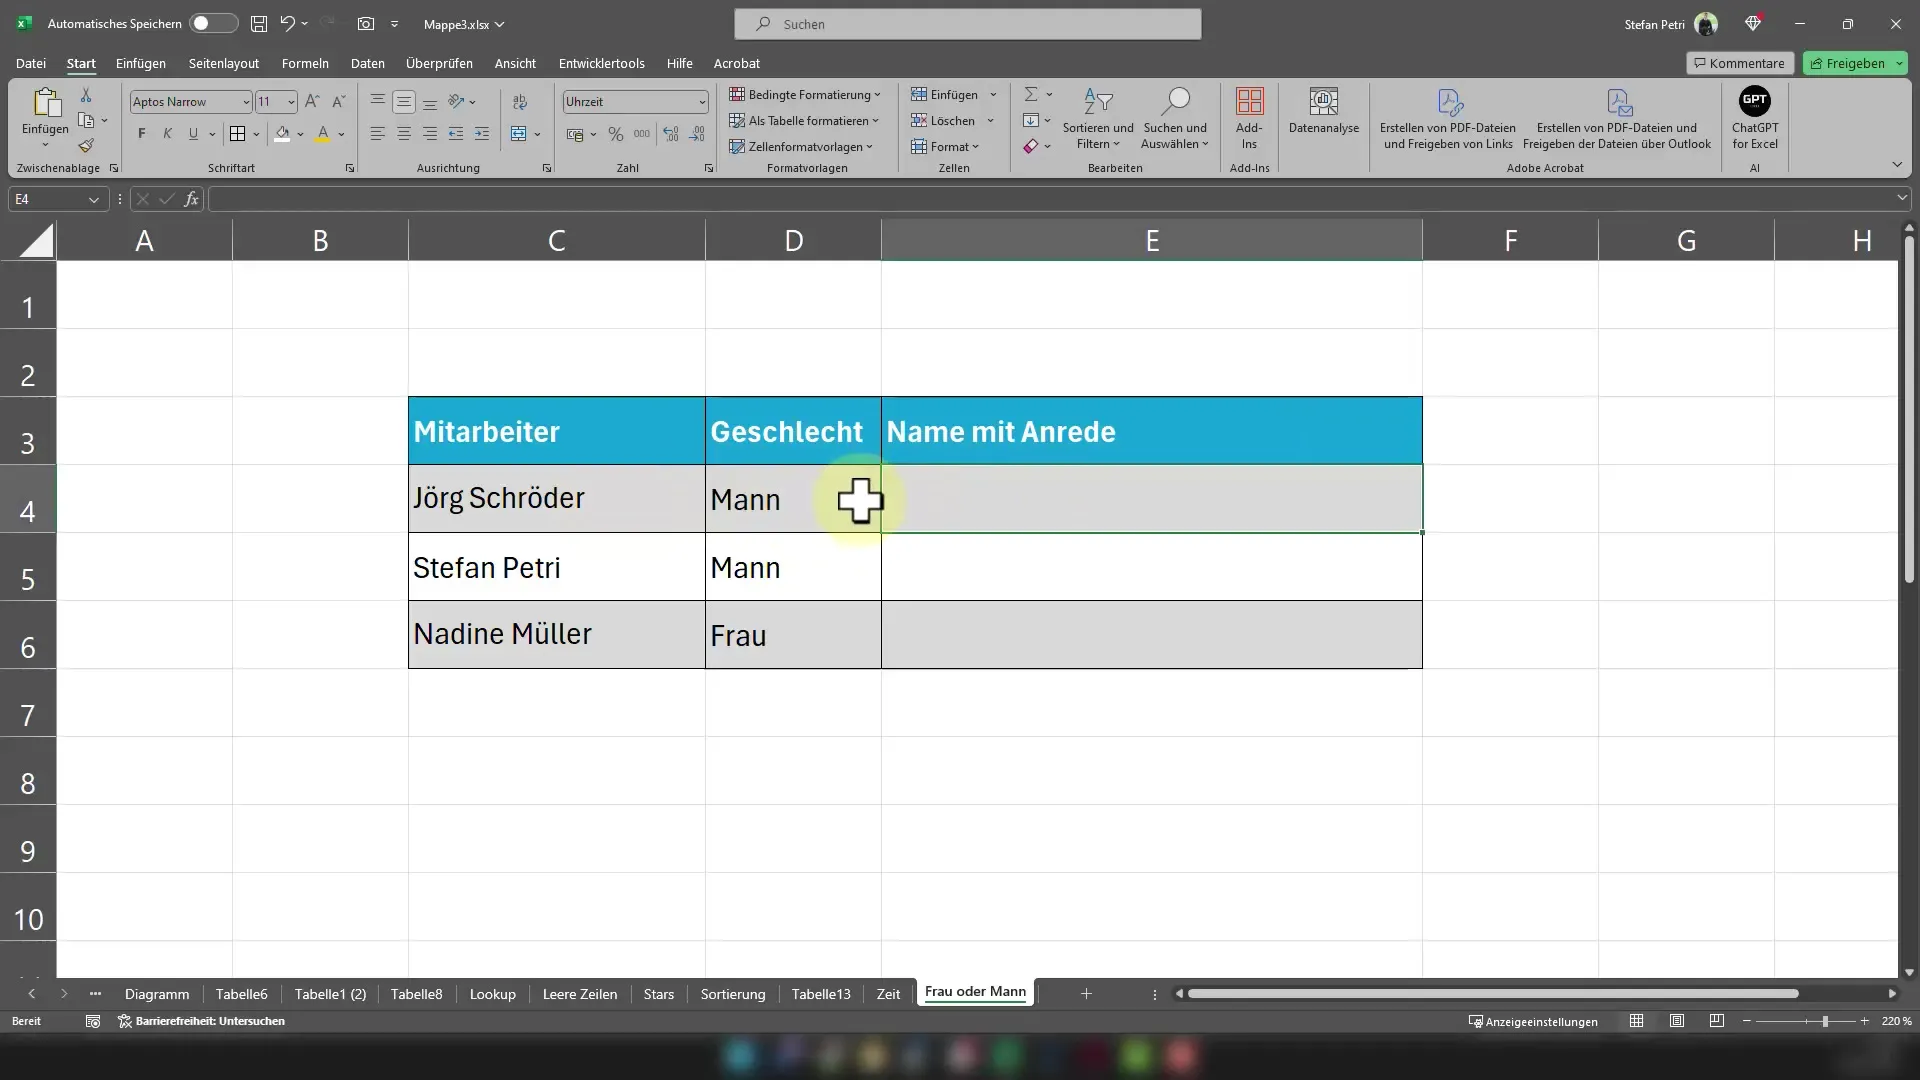
Task: Open the Formeln menu tab
Action: click(305, 62)
